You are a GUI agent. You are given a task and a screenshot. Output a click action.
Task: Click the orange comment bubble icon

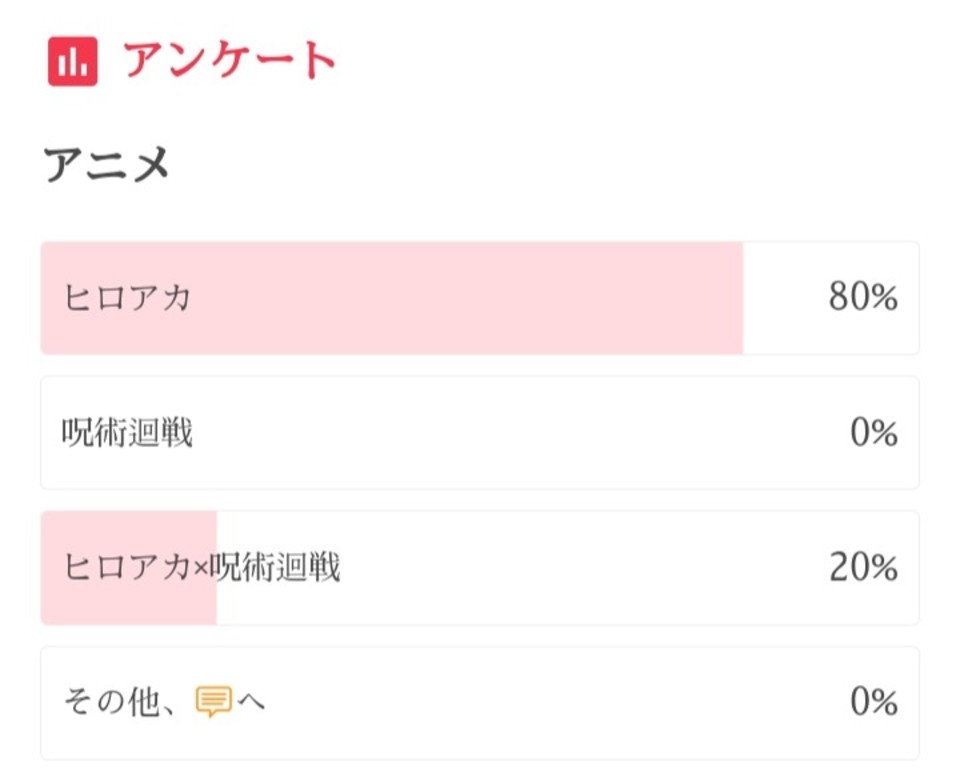(x=214, y=702)
